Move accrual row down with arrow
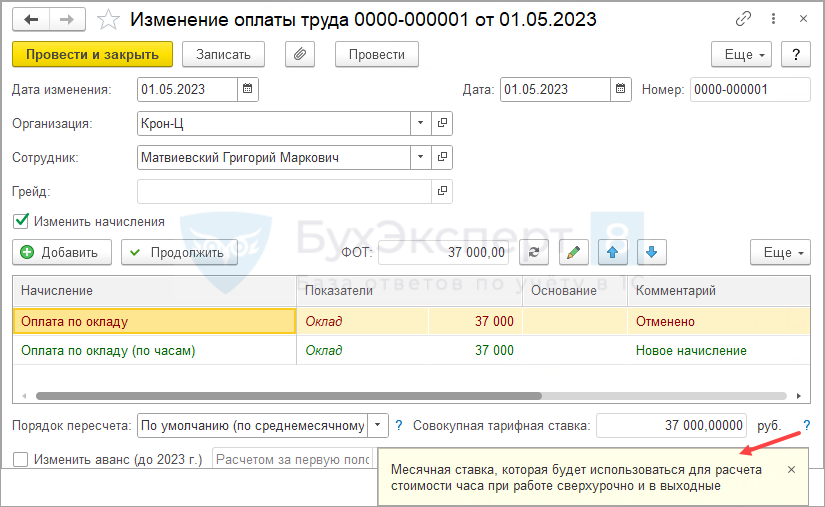Image resolution: width=825 pixels, height=507 pixels. tap(651, 252)
